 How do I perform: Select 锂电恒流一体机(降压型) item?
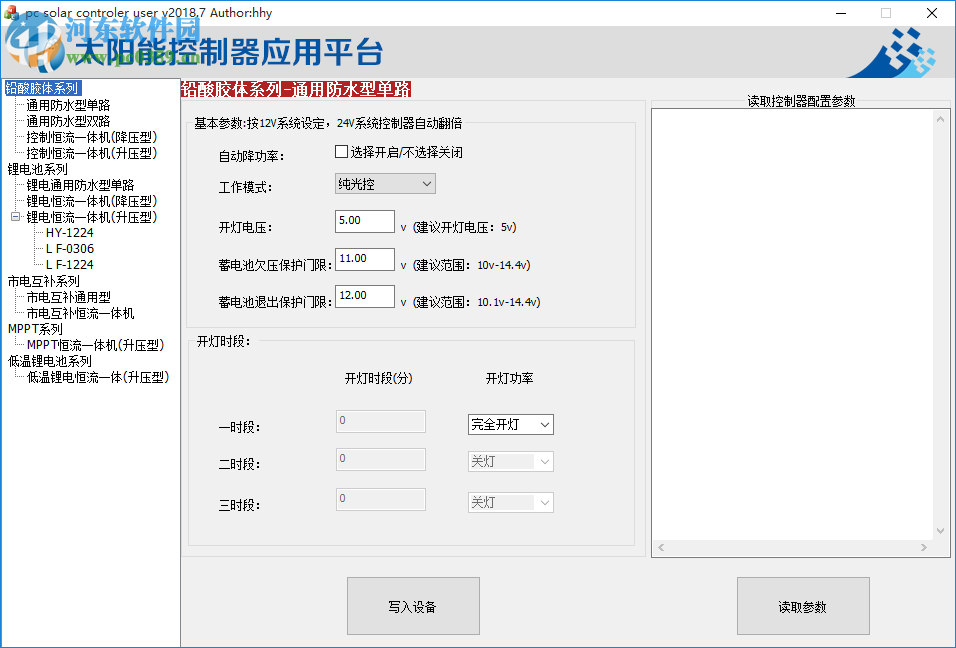pyautogui.click(x=91, y=201)
